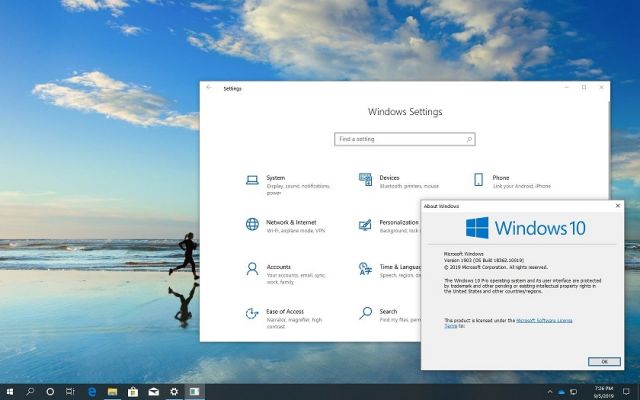Image resolution: width=640 pixels, height=400 pixels.
Task: Open Devices settings
Action: 388,178
